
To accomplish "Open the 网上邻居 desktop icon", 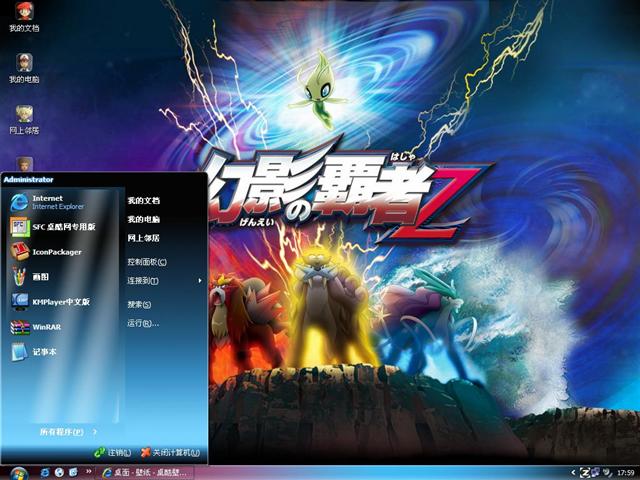I will pyautogui.click(x=24, y=119).
